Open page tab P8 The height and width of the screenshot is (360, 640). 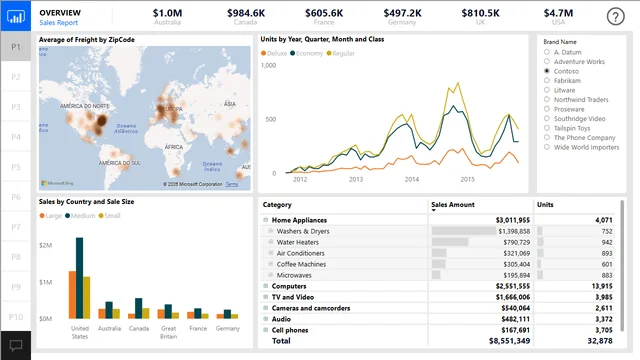pos(16,257)
